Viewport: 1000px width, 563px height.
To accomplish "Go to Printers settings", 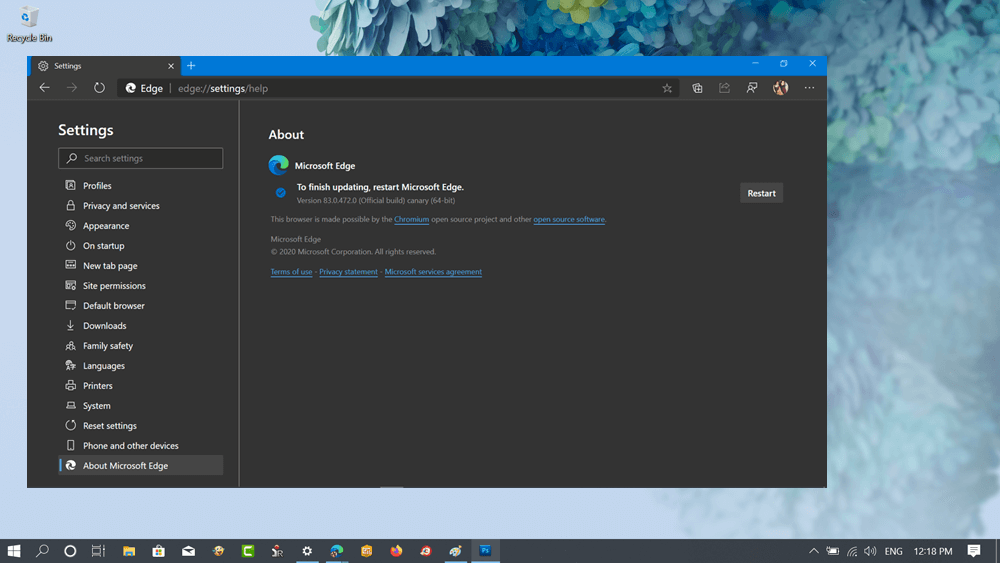I will [140, 385].
